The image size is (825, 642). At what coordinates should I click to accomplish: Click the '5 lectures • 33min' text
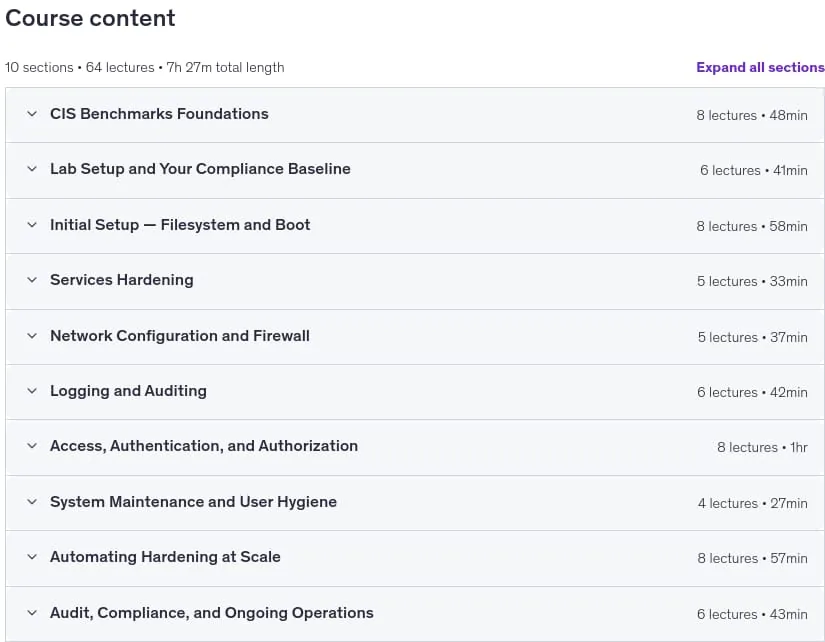tap(752, 282)
